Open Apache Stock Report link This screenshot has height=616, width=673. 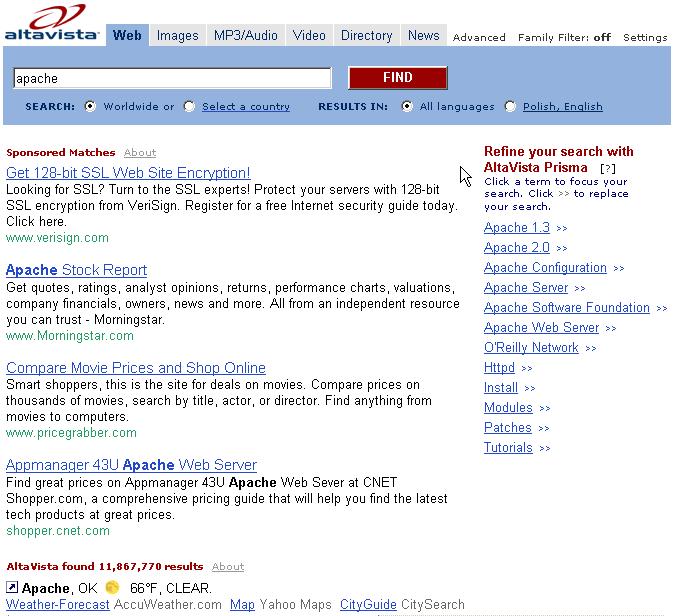[x=76, y=270]
